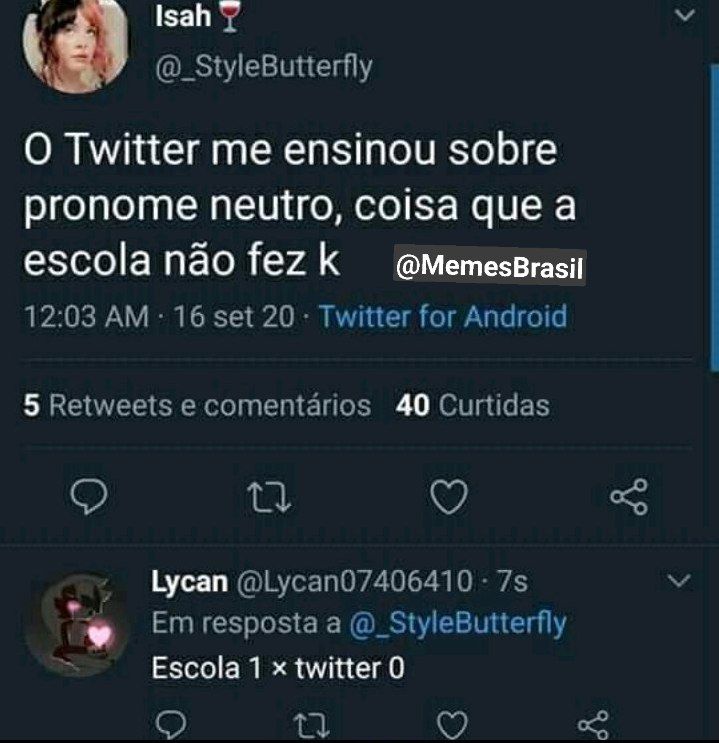Reply to Isah's main tweet
The image size is (719, 743).
89,496
